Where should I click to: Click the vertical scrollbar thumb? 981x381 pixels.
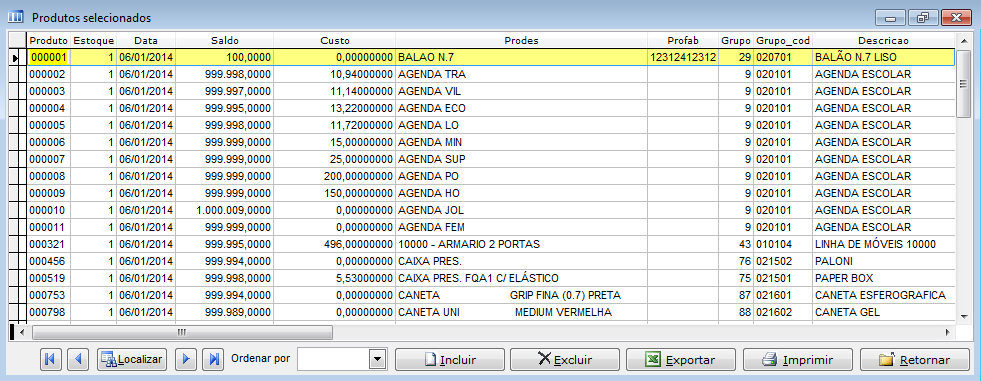(963, 83)
